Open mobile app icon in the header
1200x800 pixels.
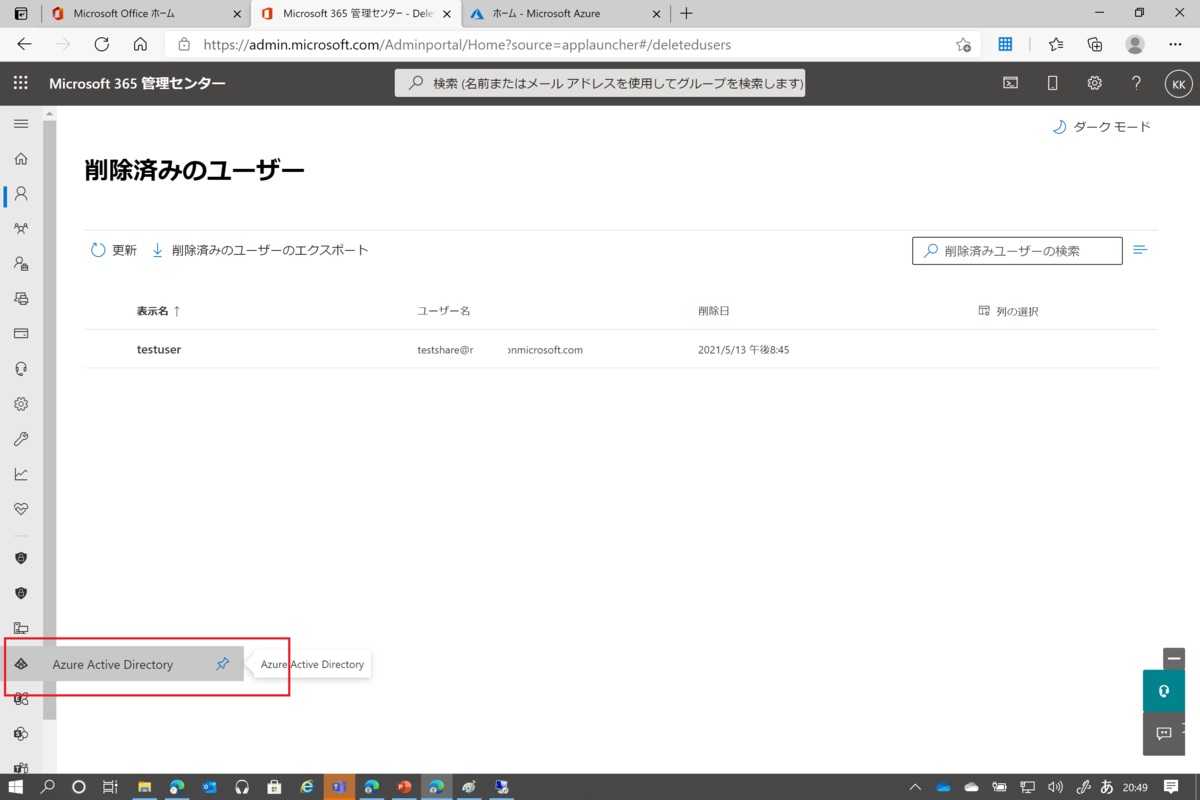1053,84
